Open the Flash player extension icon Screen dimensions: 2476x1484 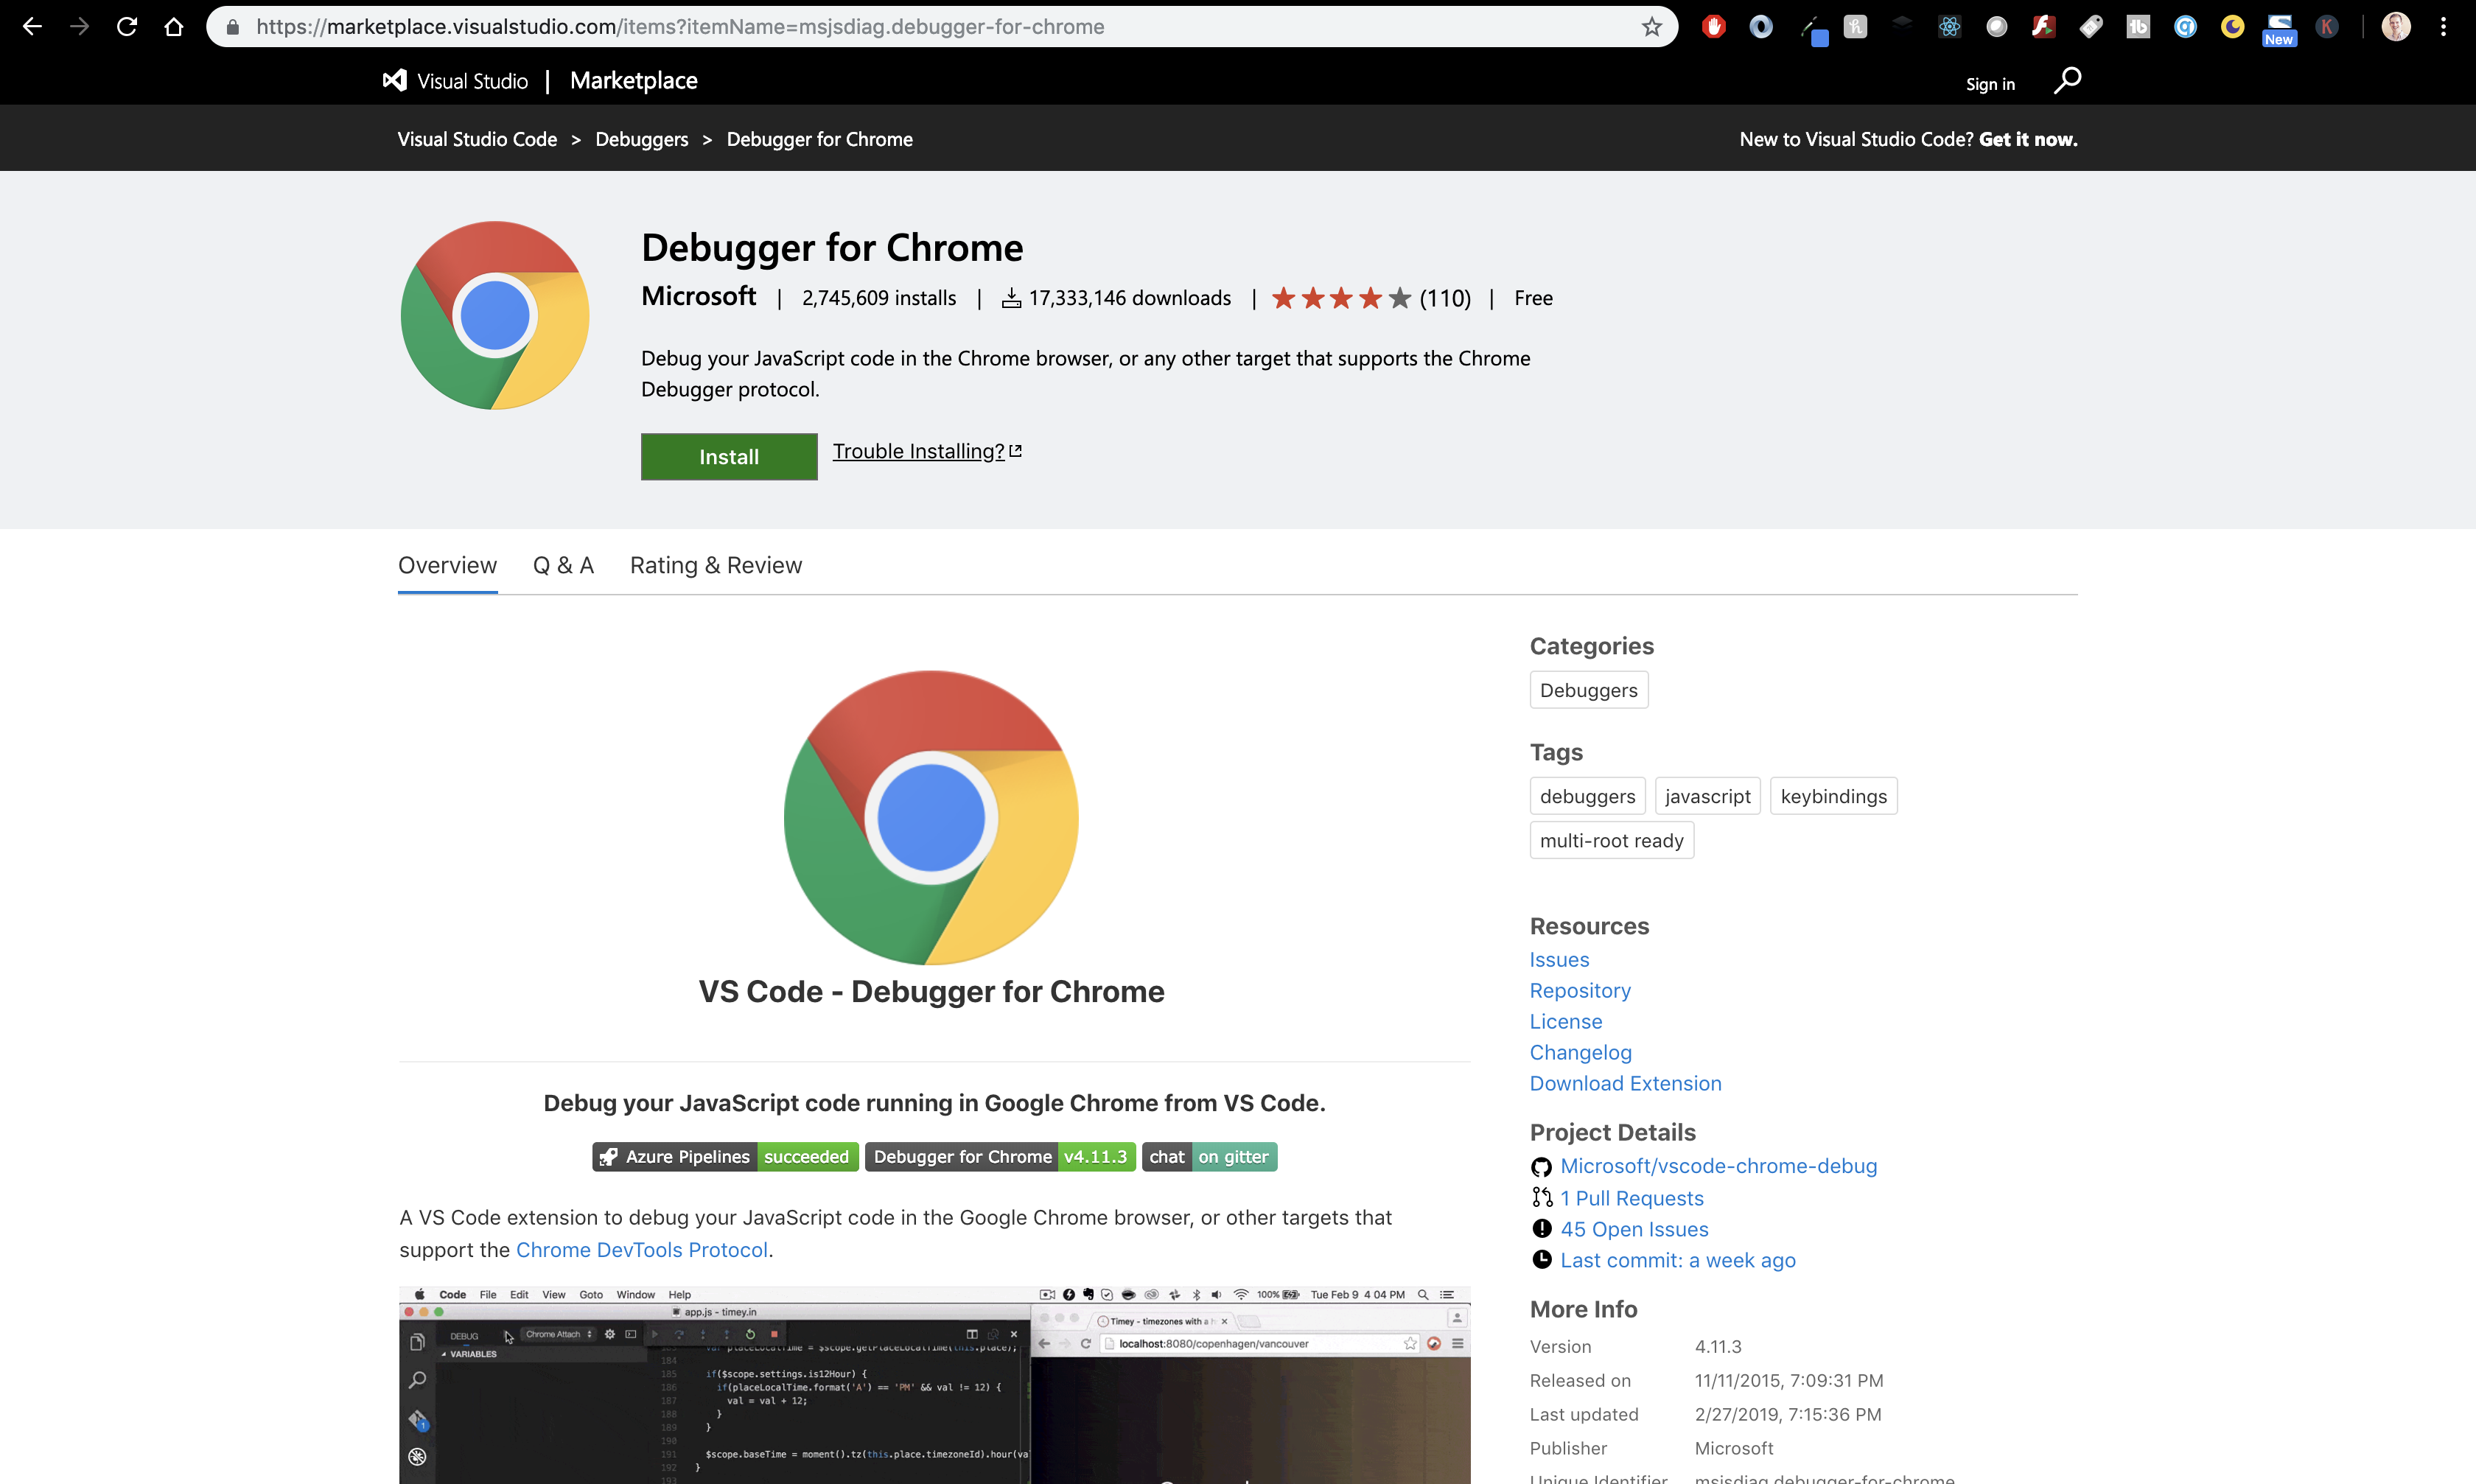(2043, 27)
